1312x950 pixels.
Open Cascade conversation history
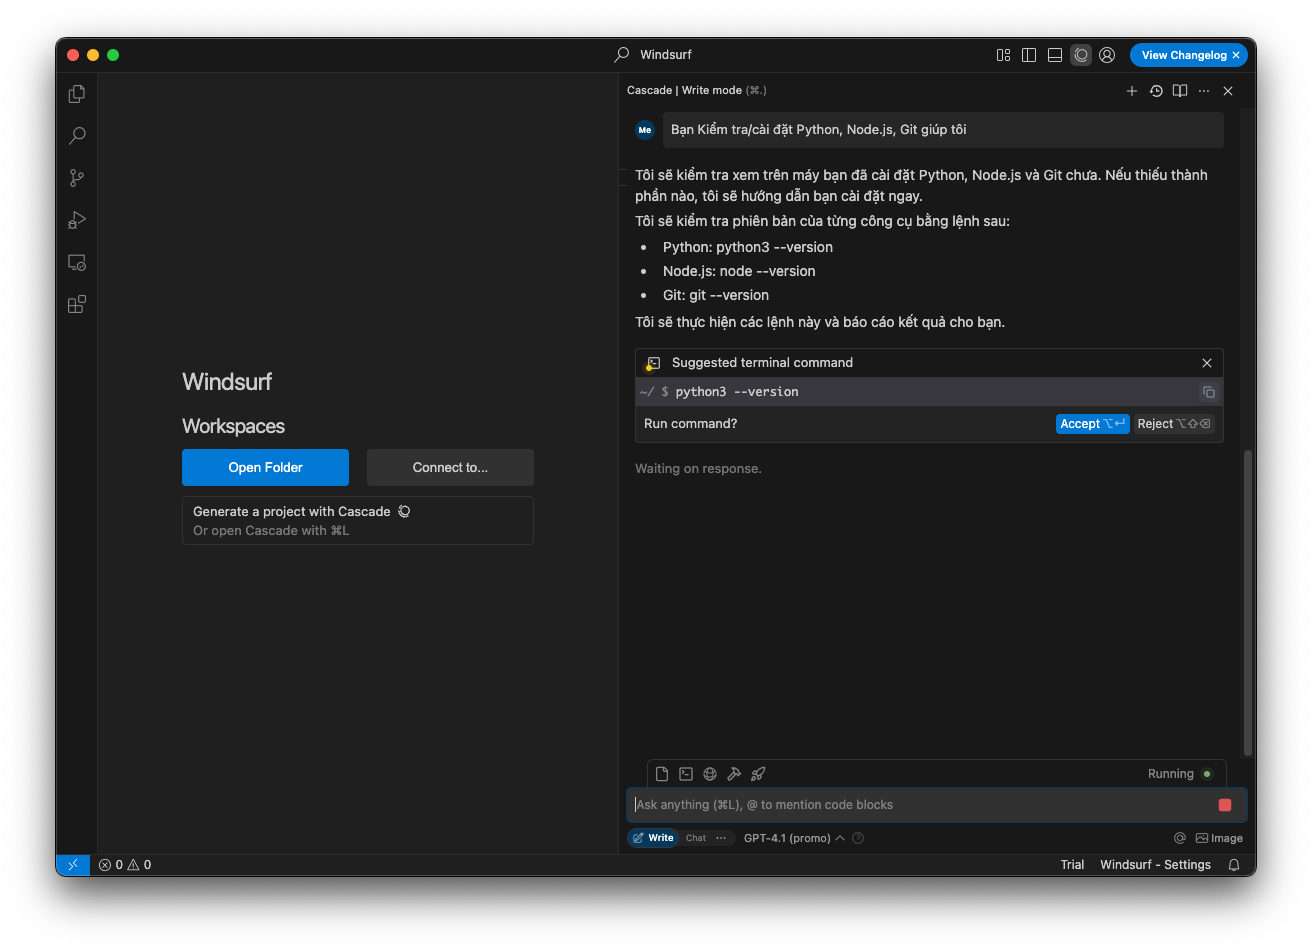pyautogui.click(x=1156, y=91)
